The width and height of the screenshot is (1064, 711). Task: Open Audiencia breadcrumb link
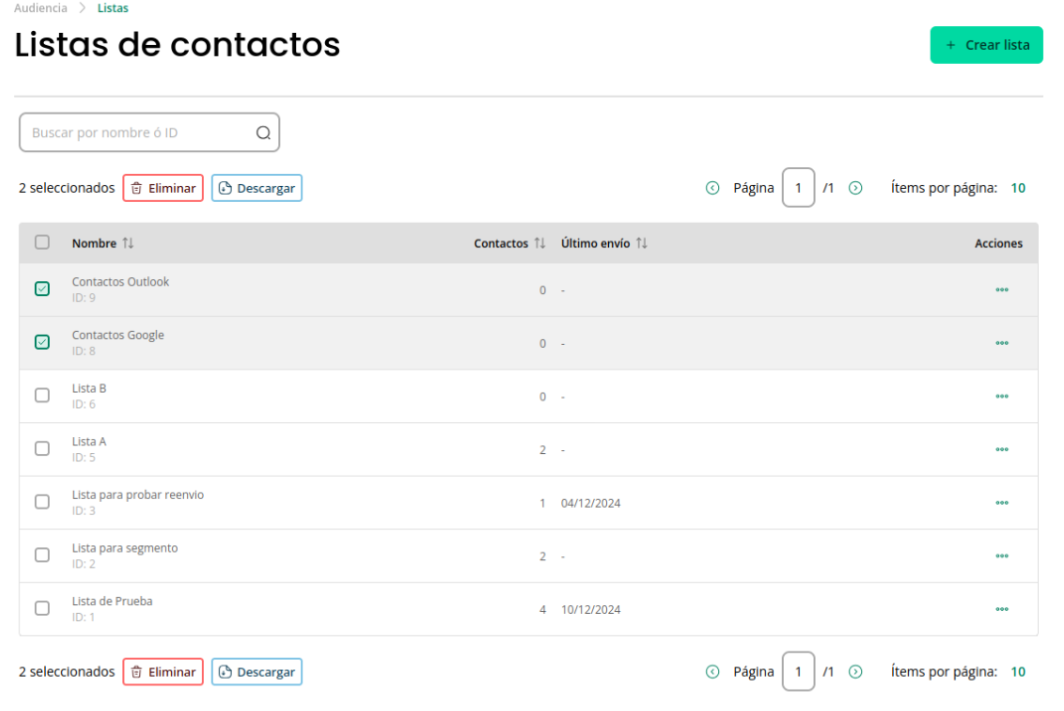[x=41, y=8]
